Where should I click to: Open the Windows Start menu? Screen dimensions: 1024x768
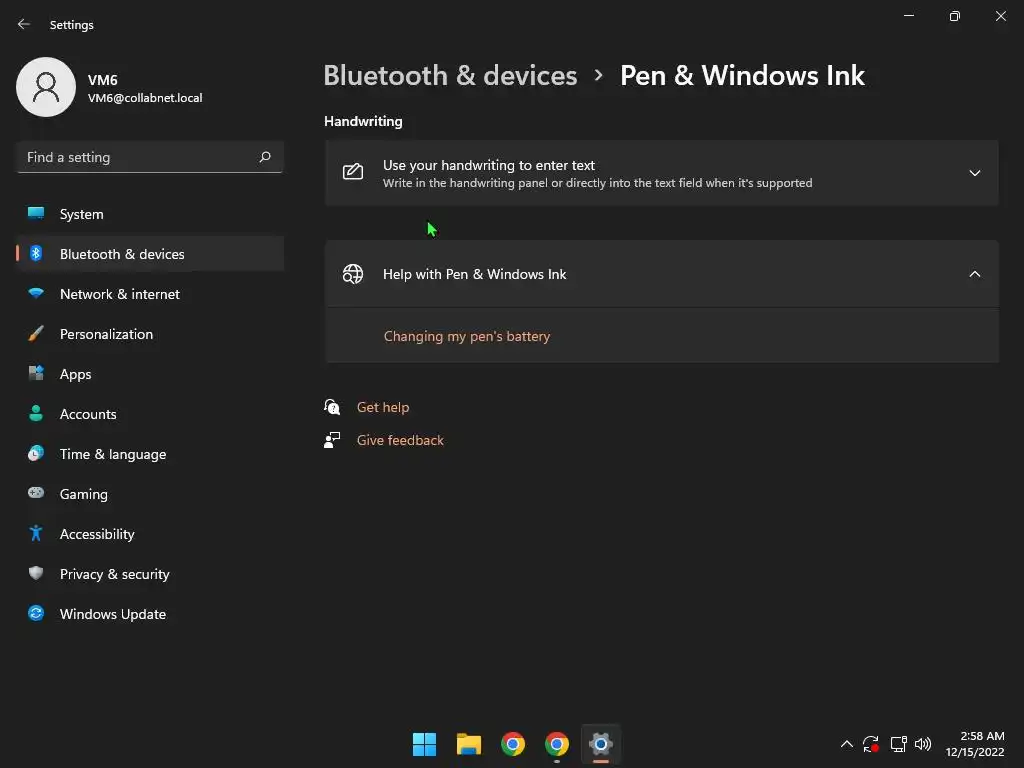424,744
